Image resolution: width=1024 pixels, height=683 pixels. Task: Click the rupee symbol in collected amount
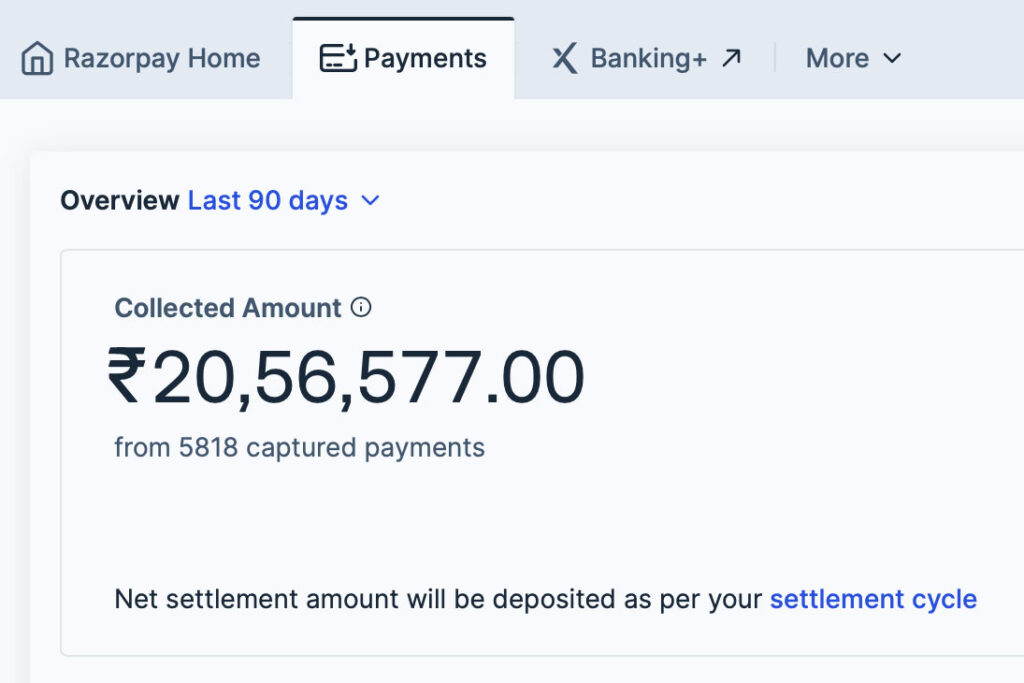coord(127,376)
